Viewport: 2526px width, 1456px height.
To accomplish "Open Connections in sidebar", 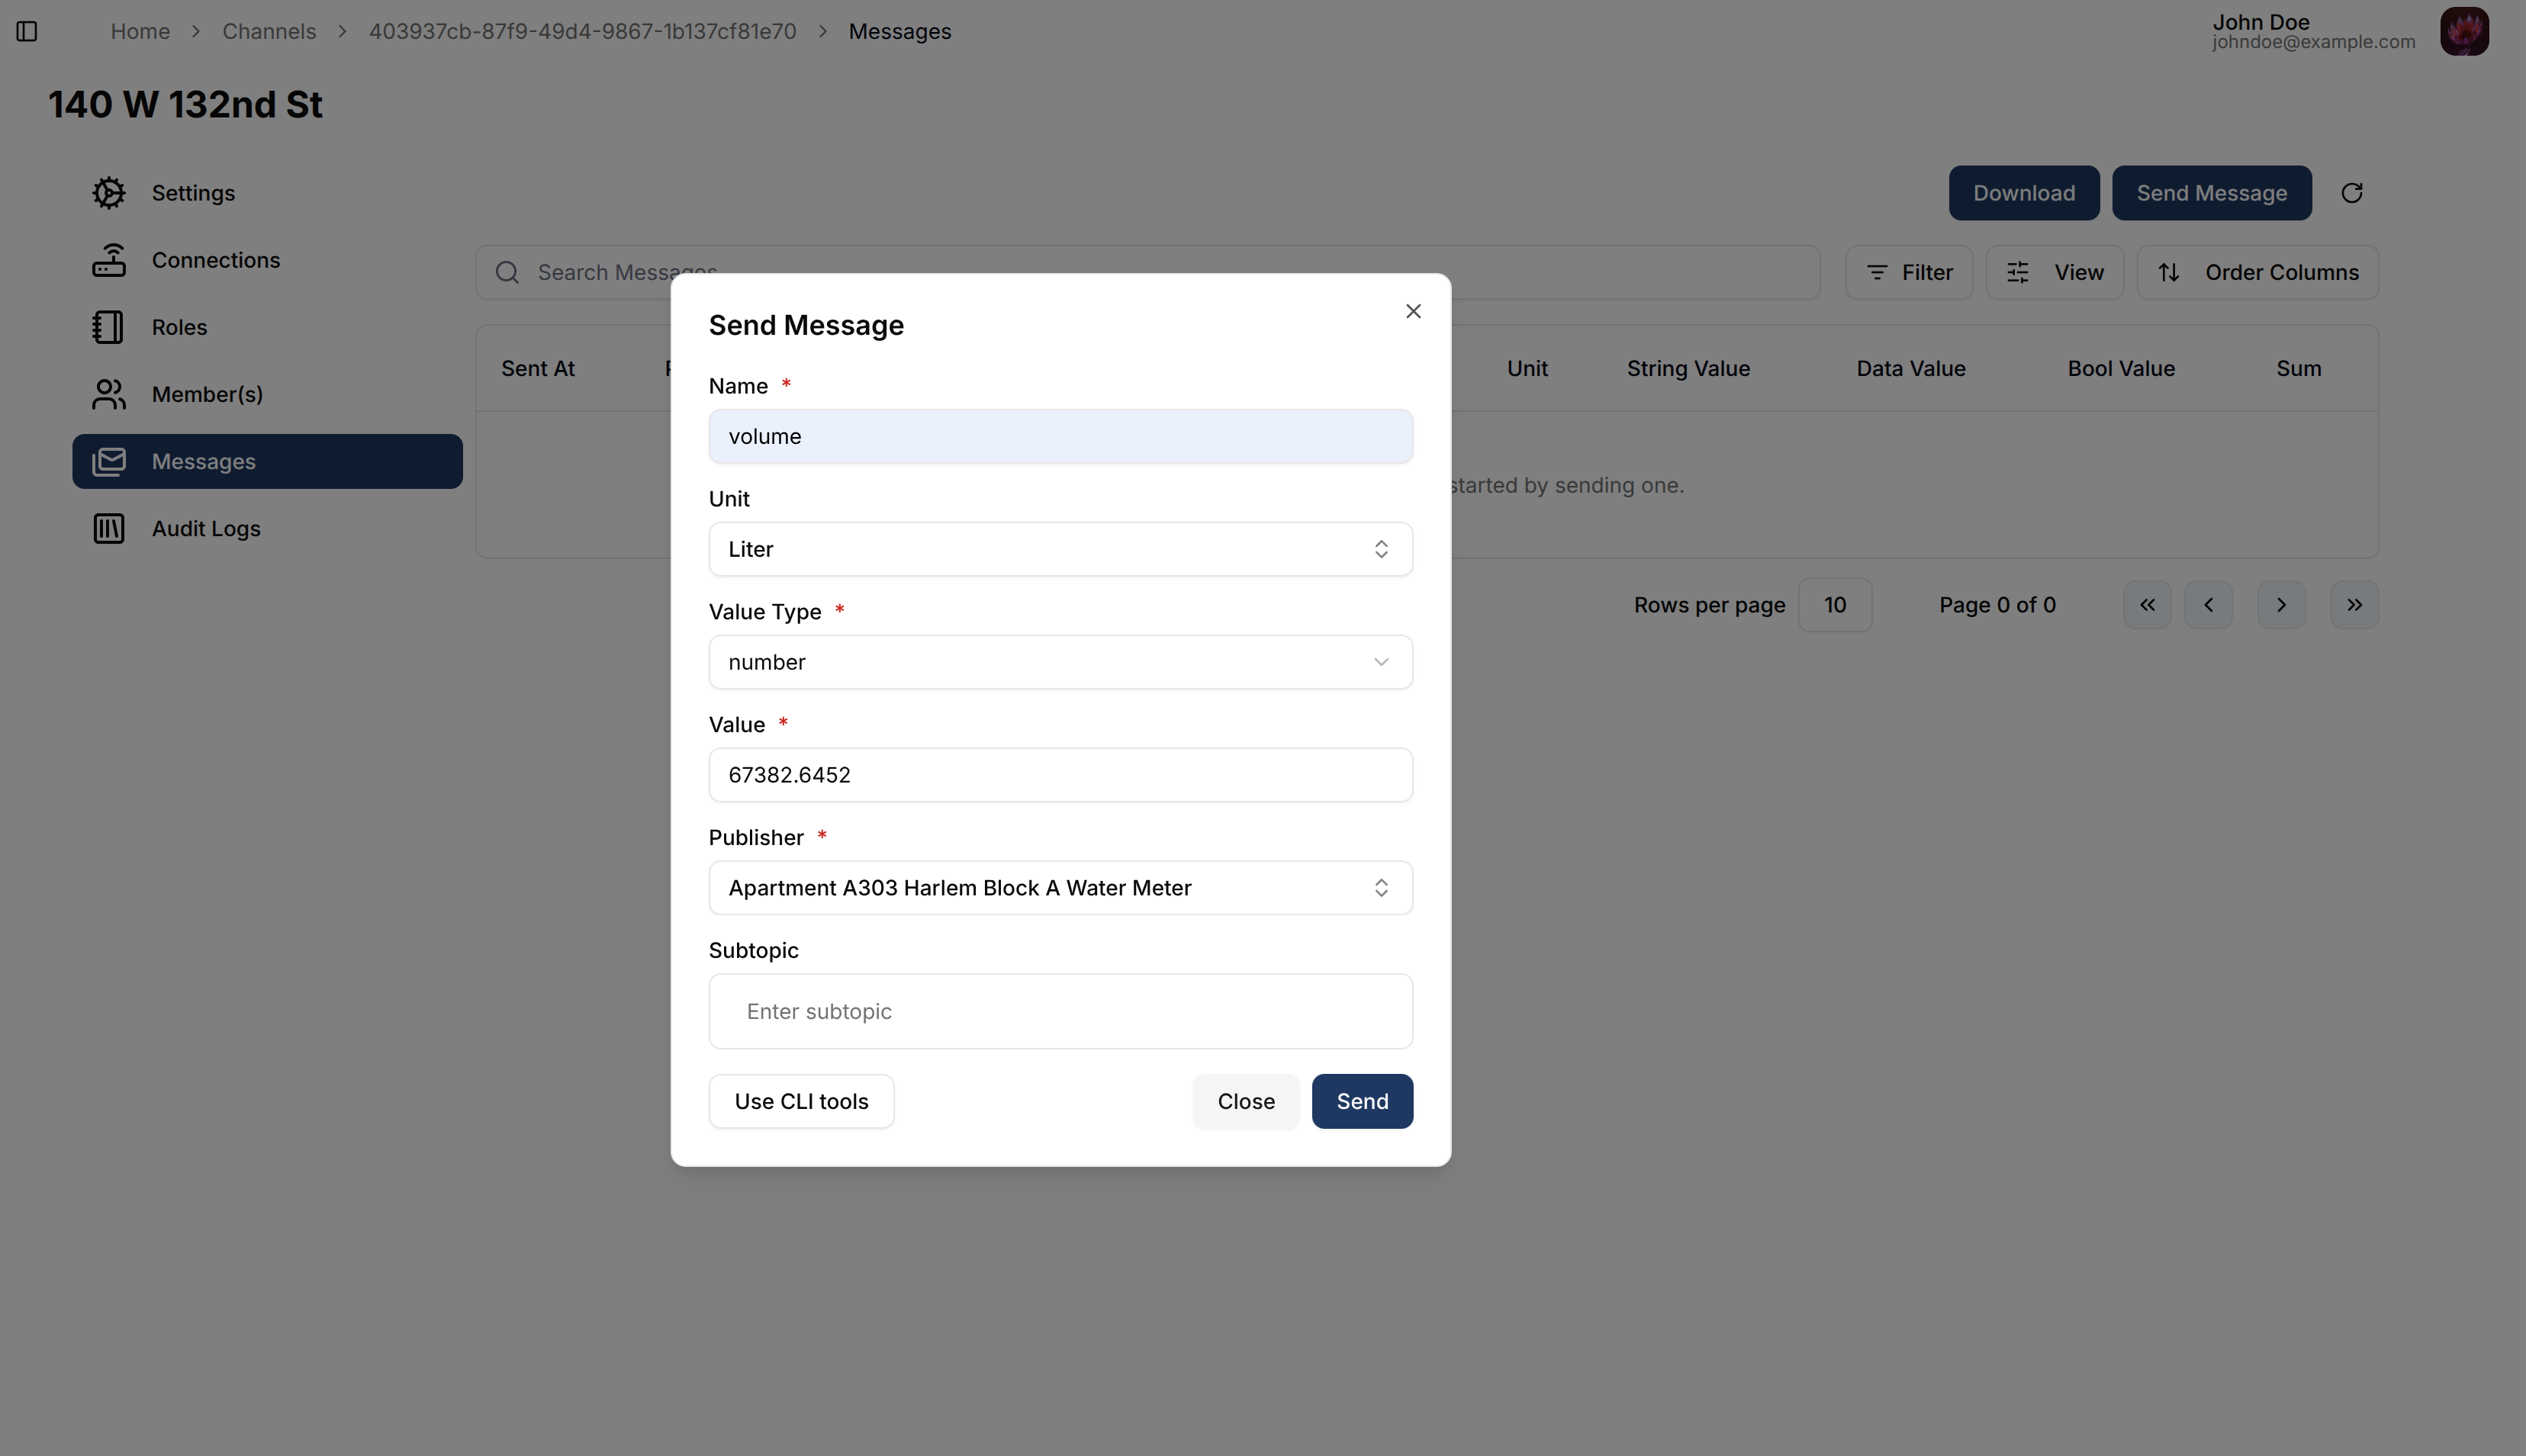I will [x=267, y=260].
